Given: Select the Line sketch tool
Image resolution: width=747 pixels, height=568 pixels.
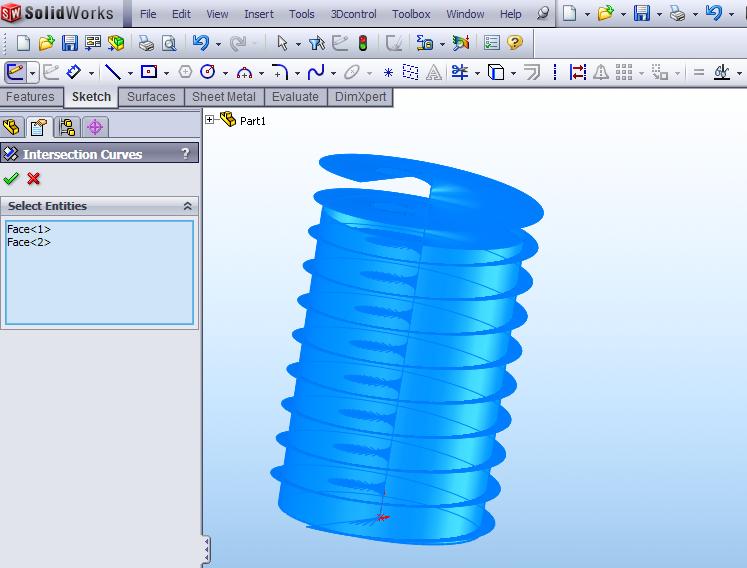Looking at the screenshot, I should [x=112, y=72].
